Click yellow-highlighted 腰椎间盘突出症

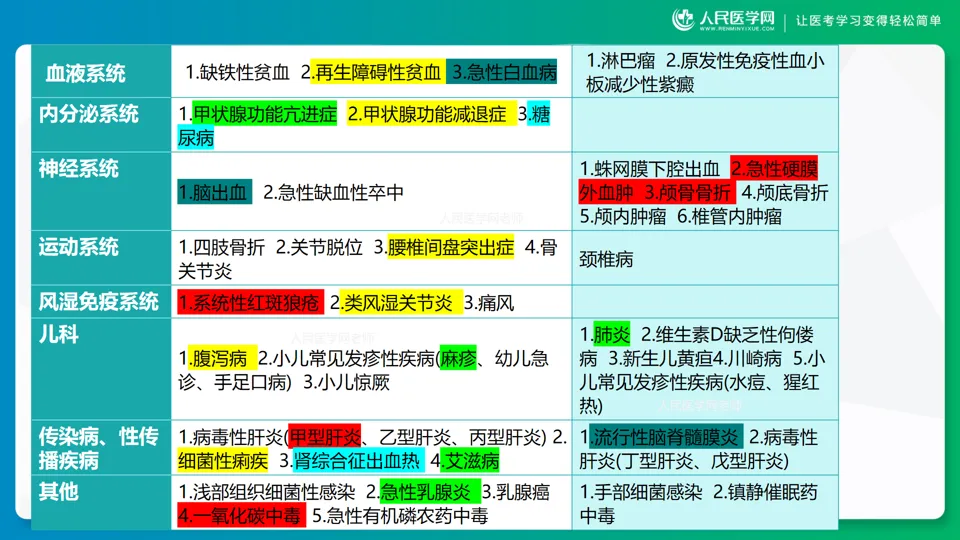(451, 247)
